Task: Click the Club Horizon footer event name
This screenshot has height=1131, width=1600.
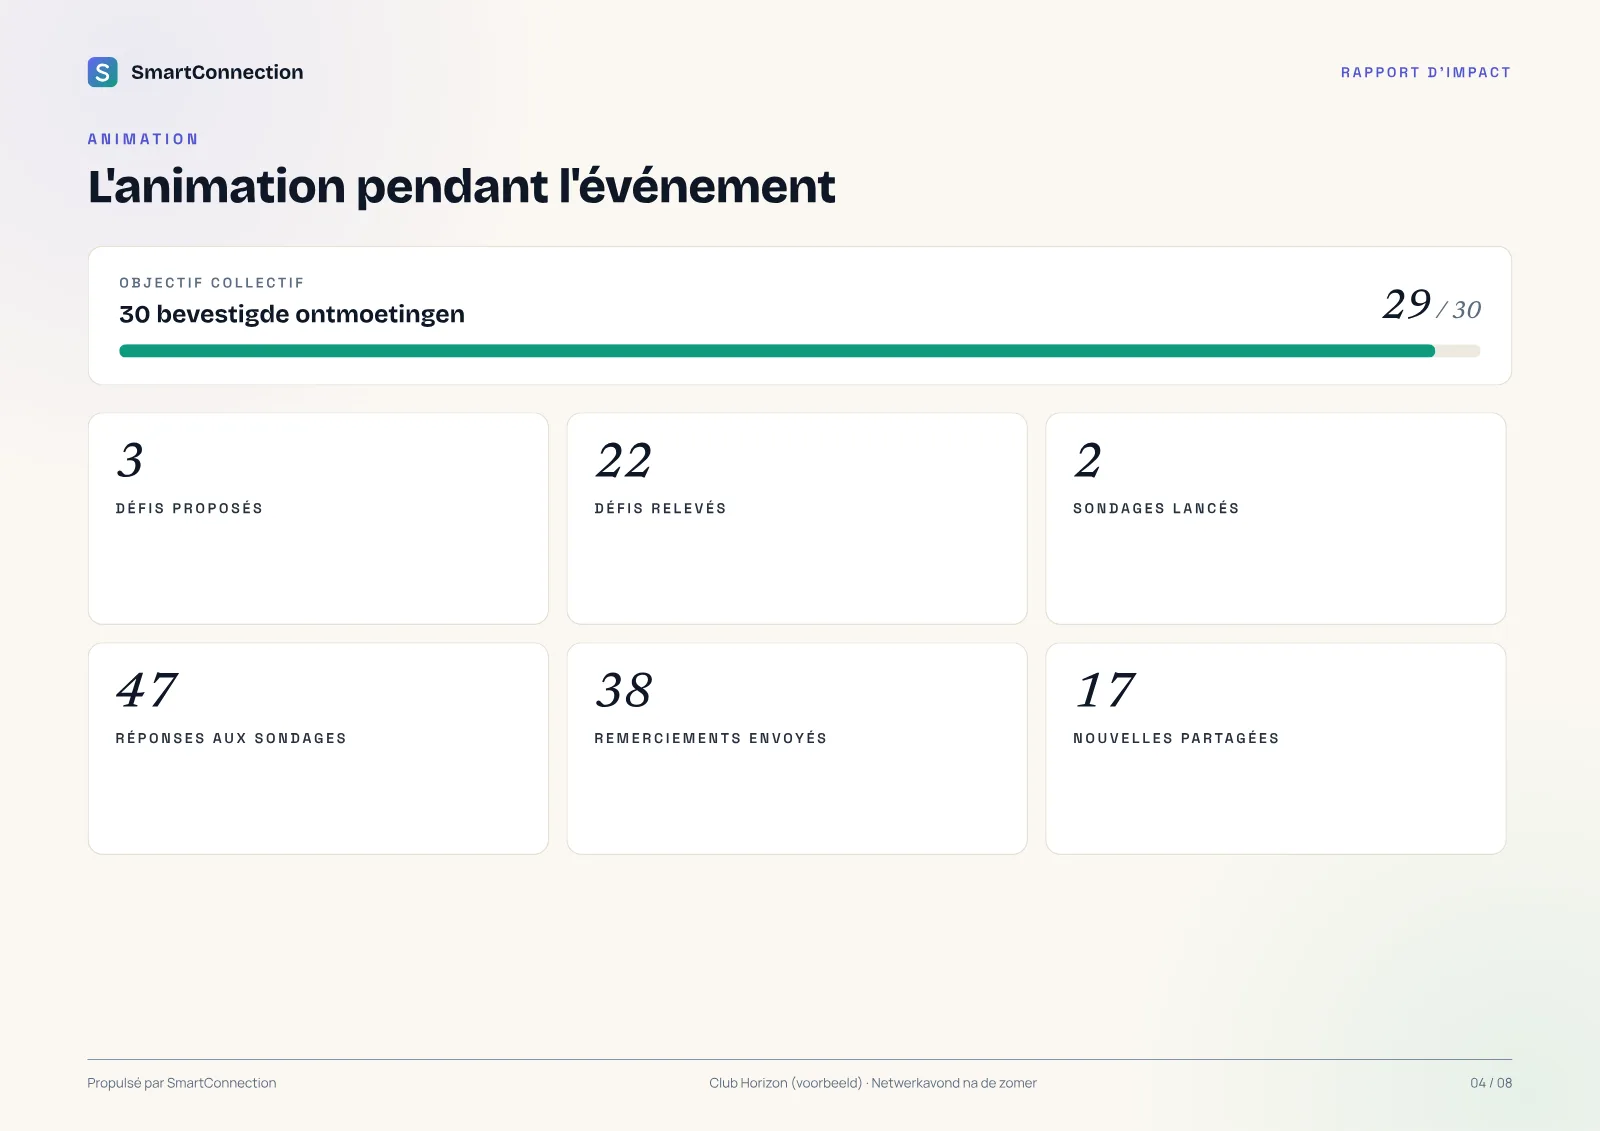Action: coord(786,1083)
